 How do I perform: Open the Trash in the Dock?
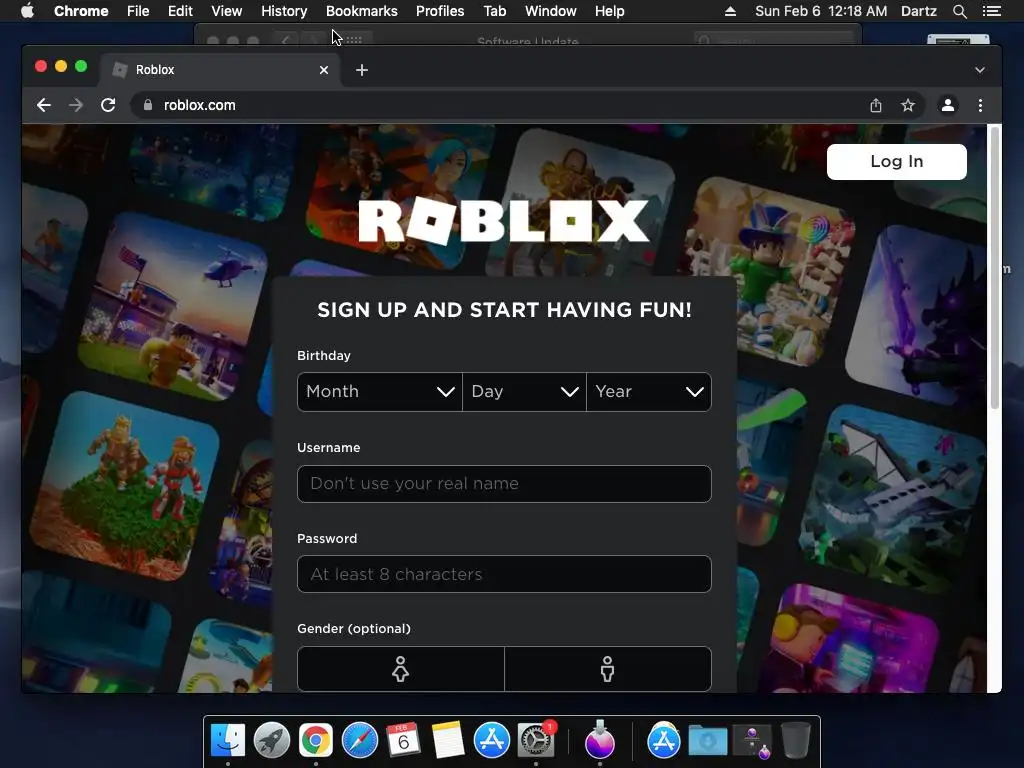795,741
